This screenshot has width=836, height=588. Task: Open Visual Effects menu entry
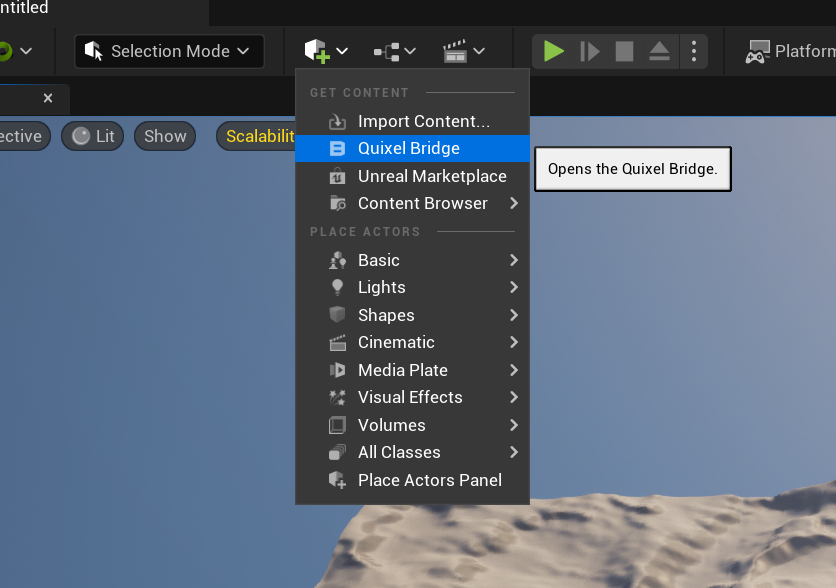tap(413, 397)
